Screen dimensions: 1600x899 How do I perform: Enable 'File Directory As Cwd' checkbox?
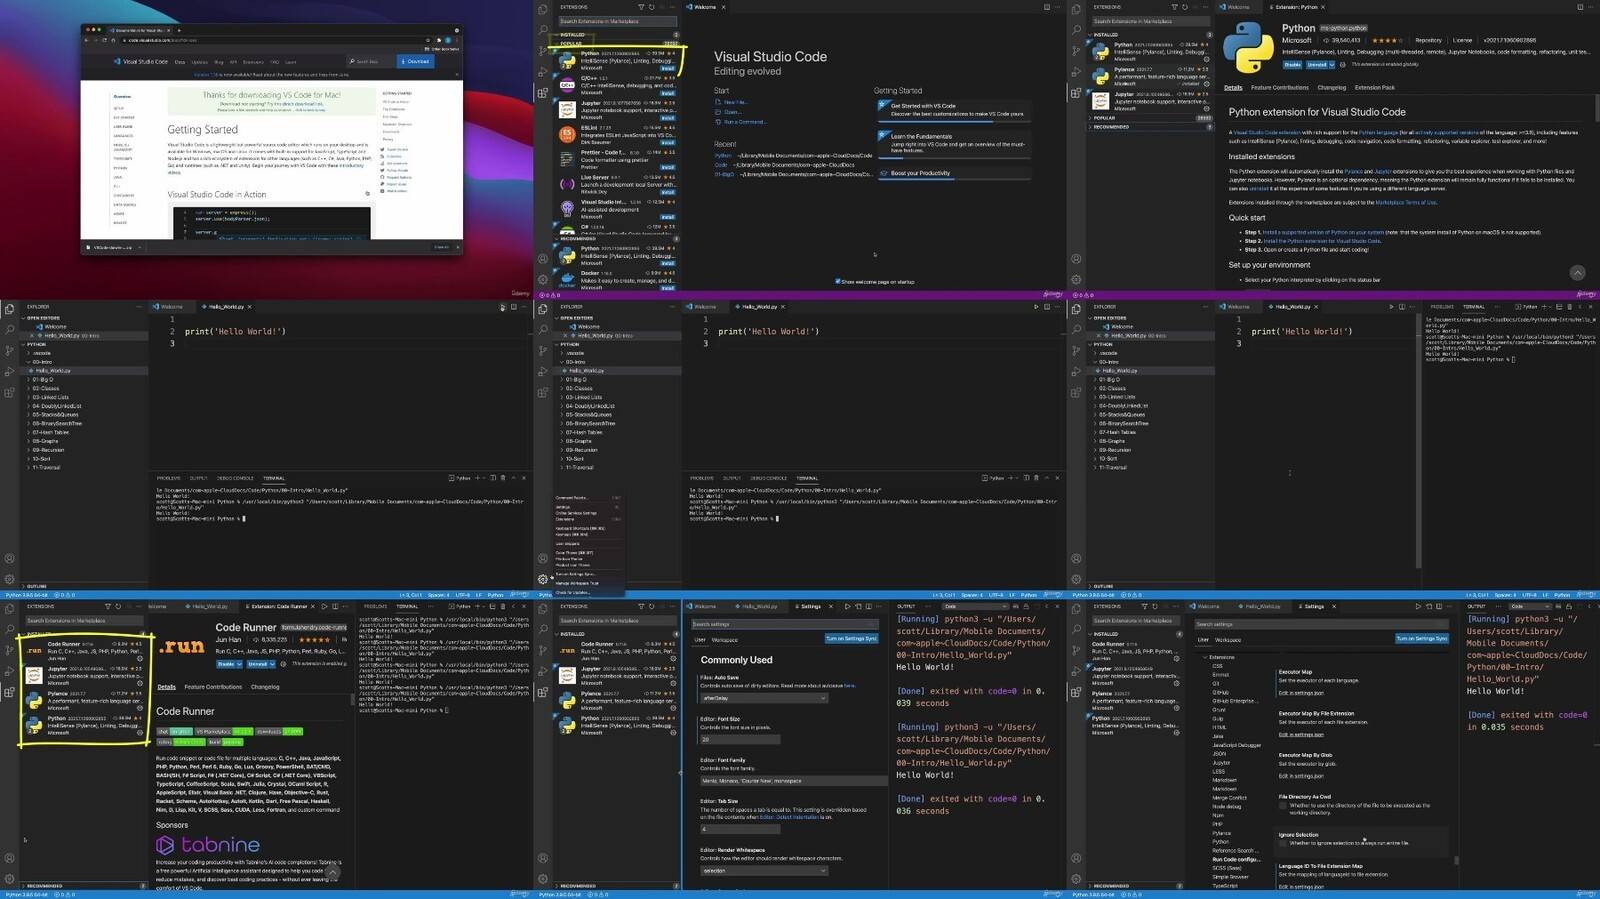click(x=1283, y=805)
